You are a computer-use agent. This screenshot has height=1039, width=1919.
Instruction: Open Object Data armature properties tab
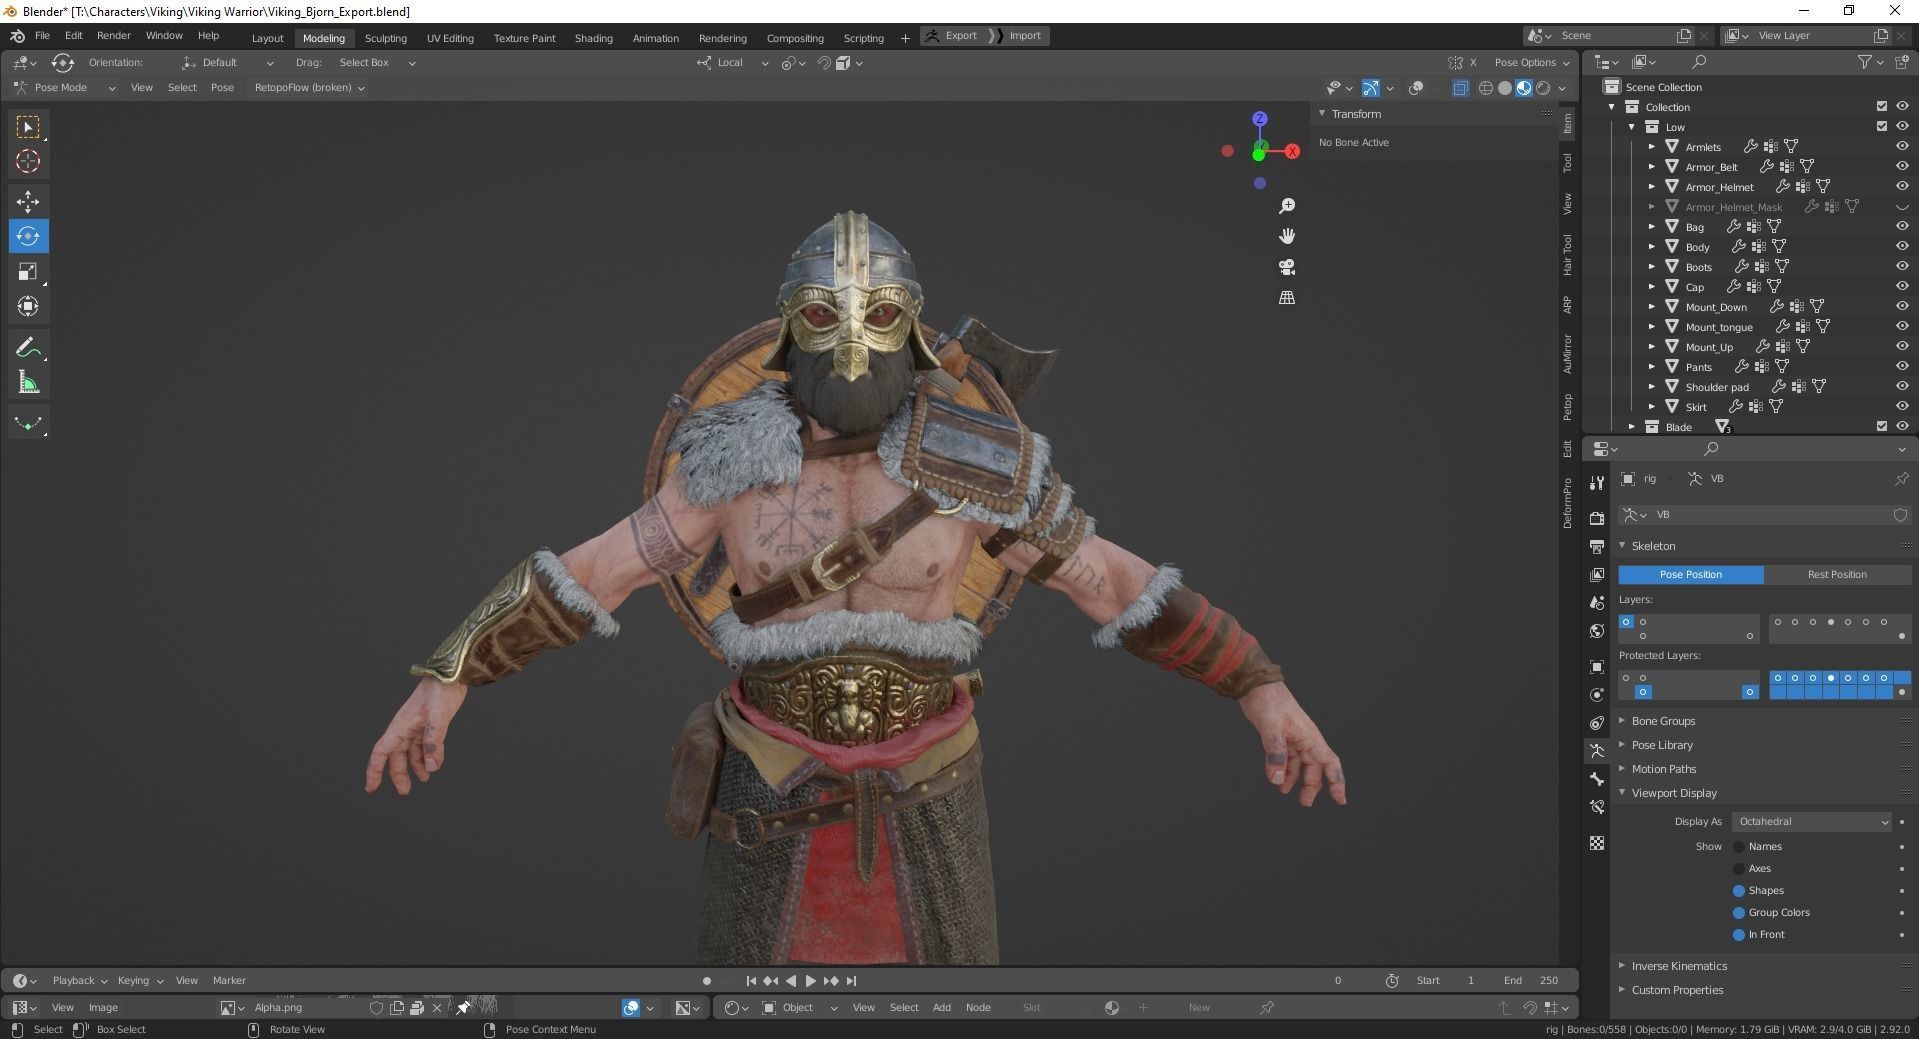[x=1597, y=751]
